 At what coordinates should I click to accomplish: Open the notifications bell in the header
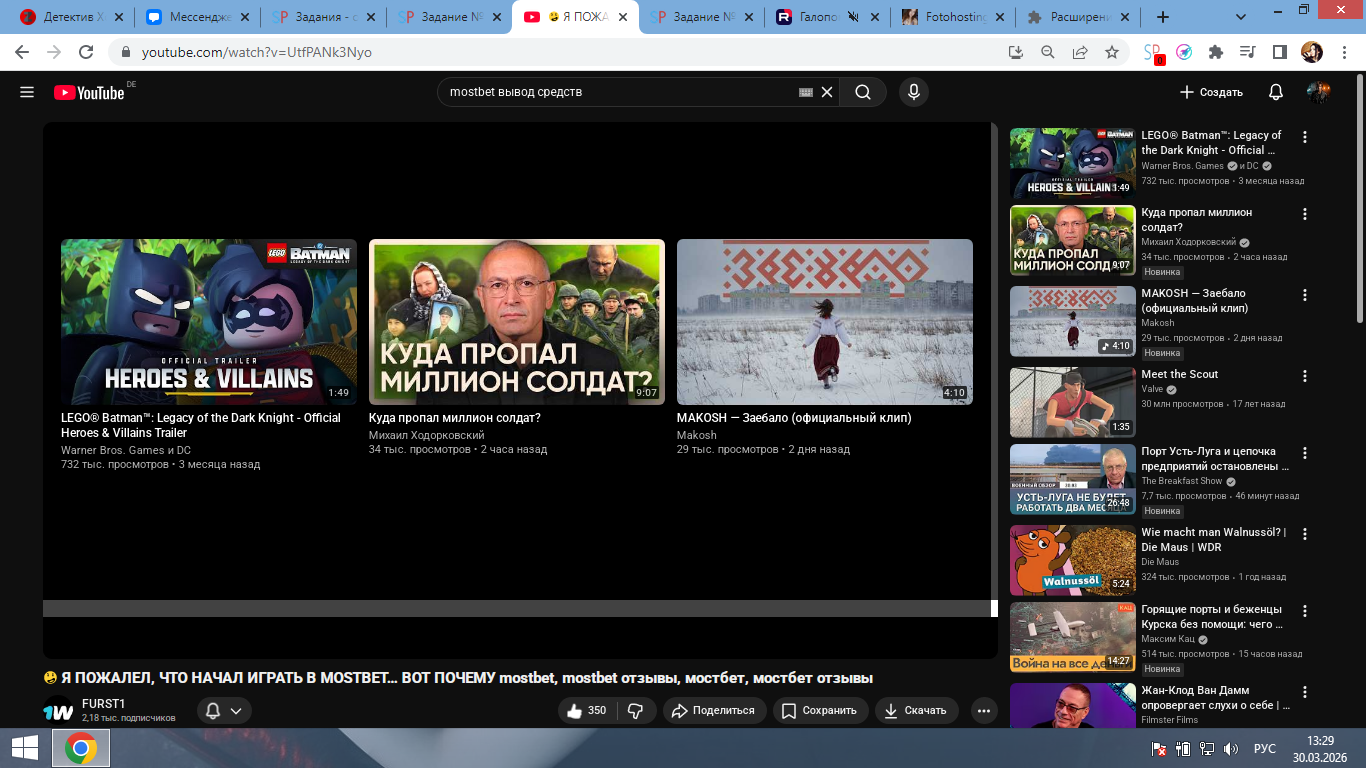click(x=1275, y=92)
